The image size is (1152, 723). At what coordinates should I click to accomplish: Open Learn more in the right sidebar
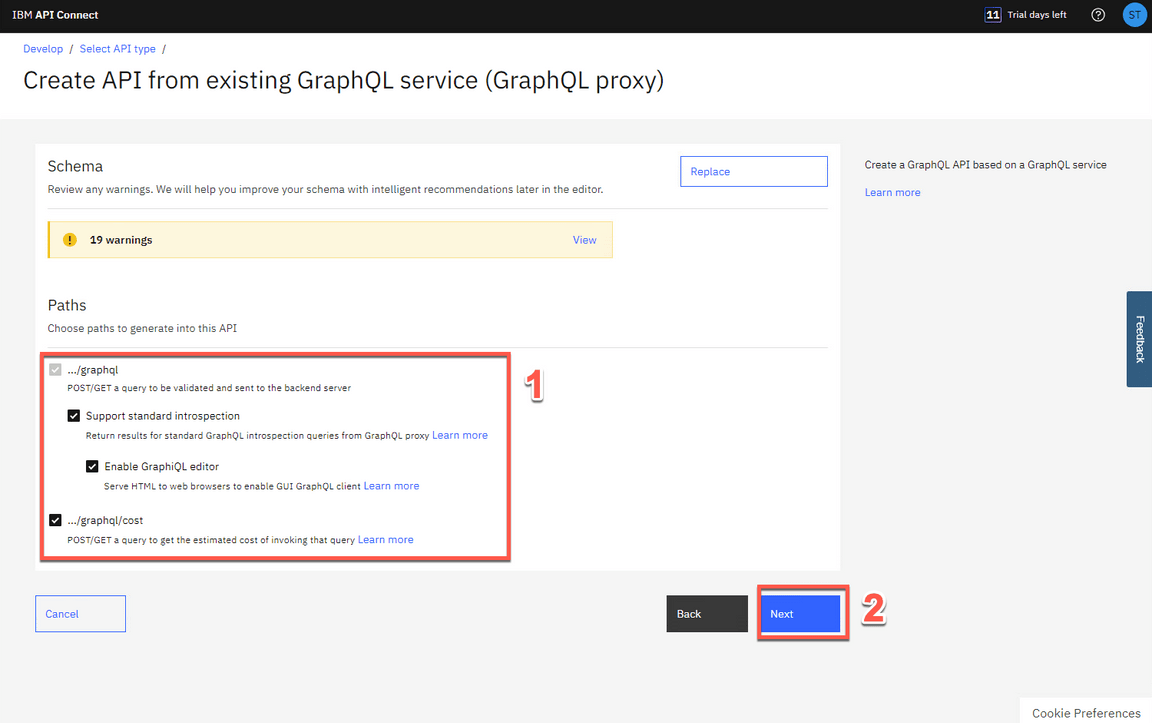coord(892,193)
